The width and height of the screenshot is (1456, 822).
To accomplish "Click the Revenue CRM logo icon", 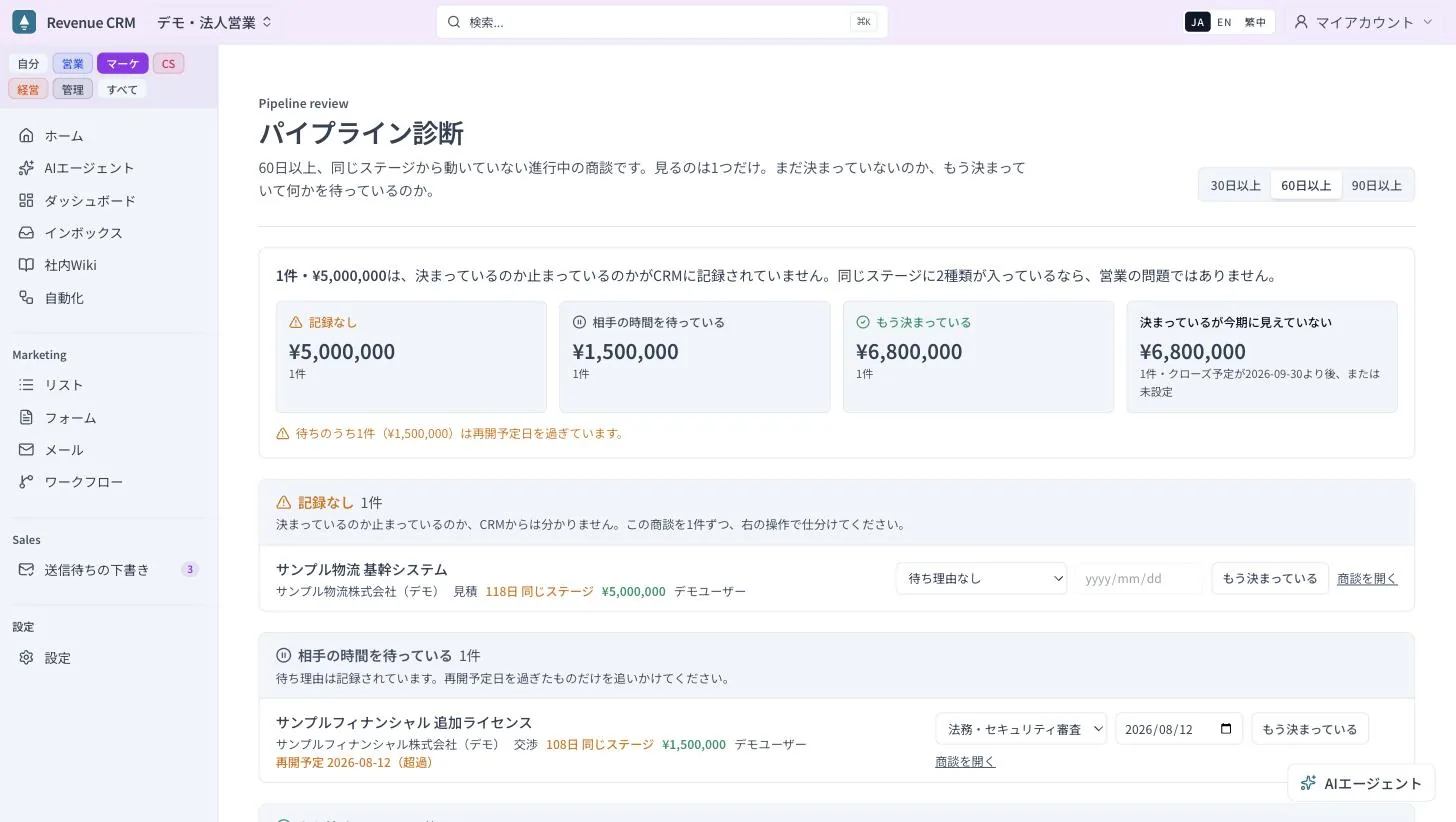I will (x=24, y=22).
